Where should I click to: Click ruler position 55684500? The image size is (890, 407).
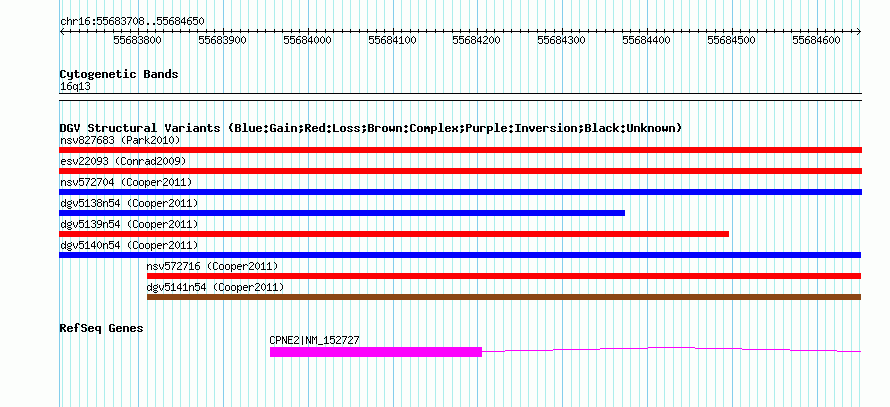[x=732, y=40]
